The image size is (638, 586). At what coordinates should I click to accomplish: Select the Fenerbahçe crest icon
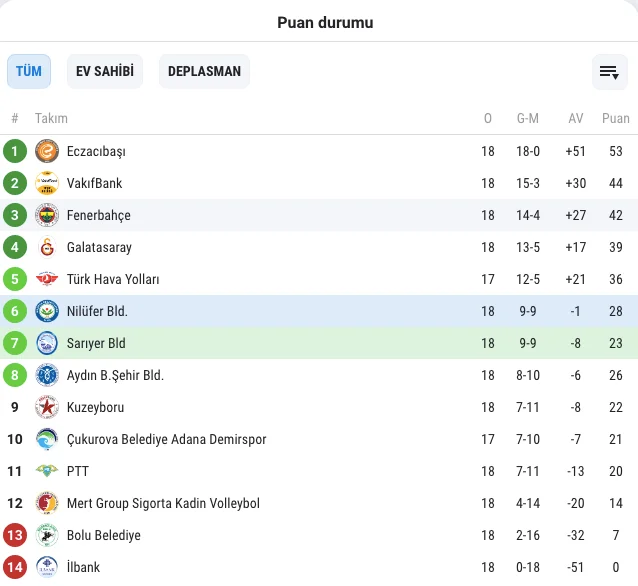[x=47, y=215]
